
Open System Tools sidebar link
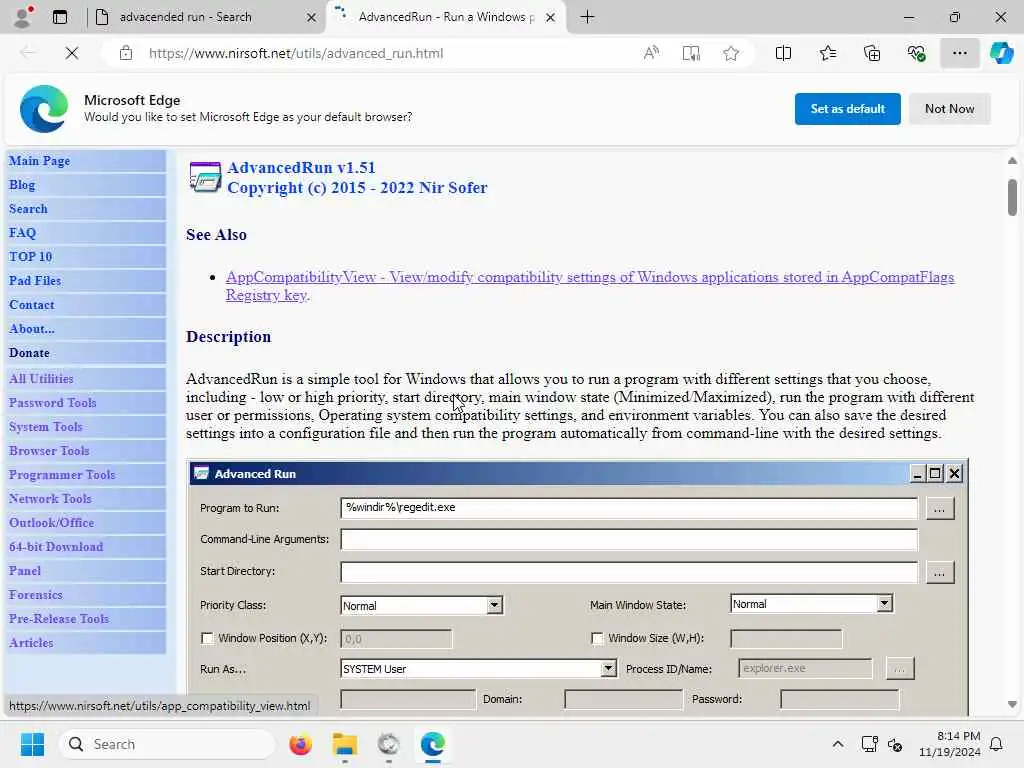(45, 427)
